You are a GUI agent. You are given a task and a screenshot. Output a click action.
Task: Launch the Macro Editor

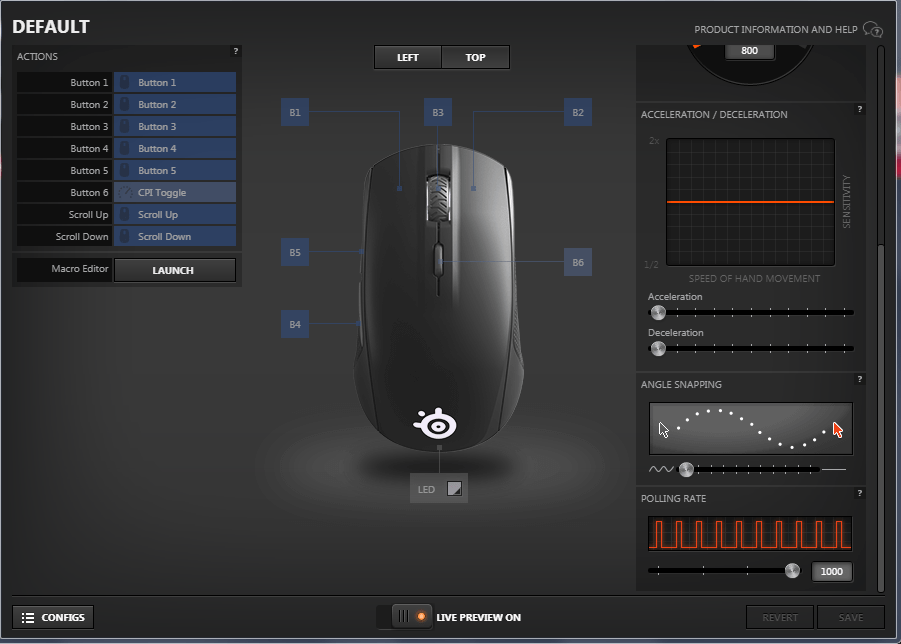(175, 270)
